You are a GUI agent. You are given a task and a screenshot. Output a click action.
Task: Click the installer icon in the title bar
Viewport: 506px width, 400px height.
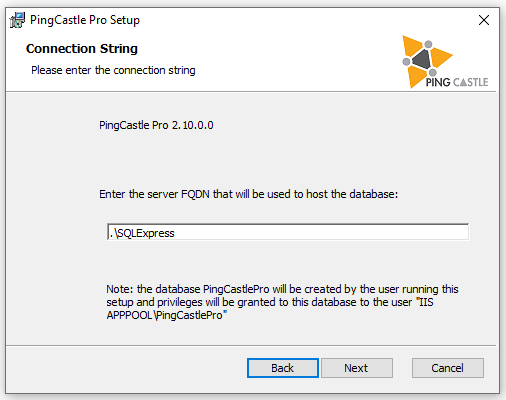17,20
